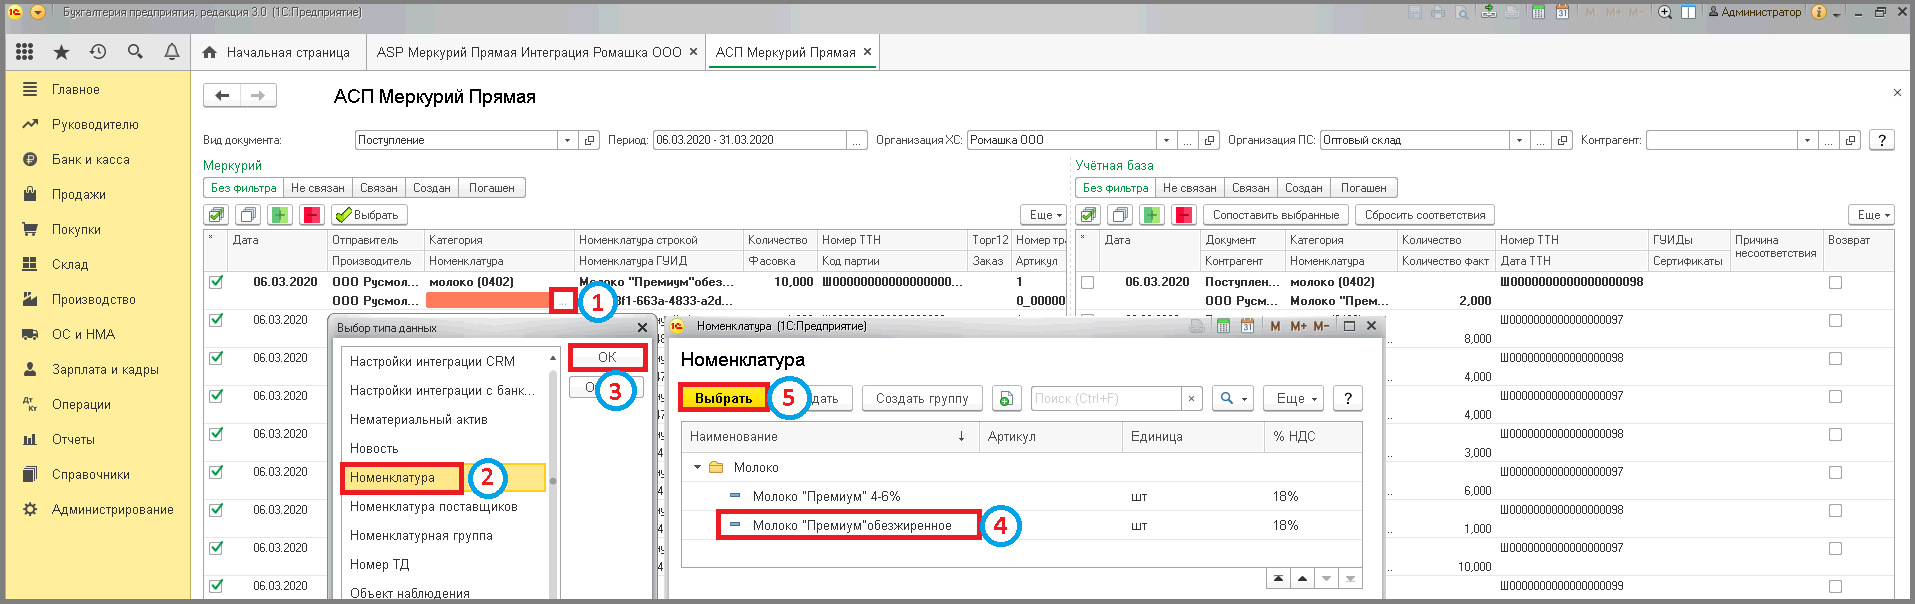The width and height of the screenshot is (1915, 604).
Task: Click green plus icon in Учётная база toolbar
Action: click(x=1153, y=215)
